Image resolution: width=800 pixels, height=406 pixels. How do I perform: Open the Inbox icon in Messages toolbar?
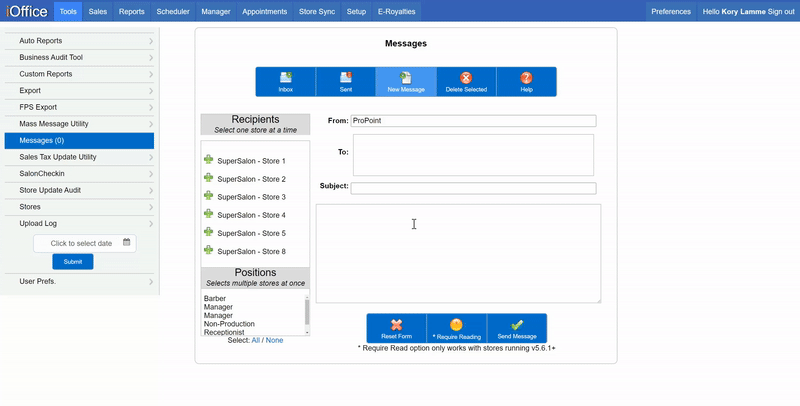point(286,78)
